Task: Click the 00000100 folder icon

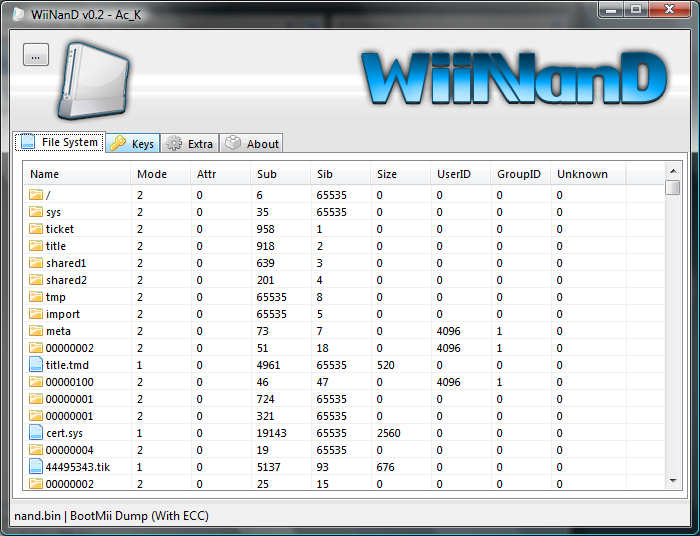Action: (x=36, y=382)
